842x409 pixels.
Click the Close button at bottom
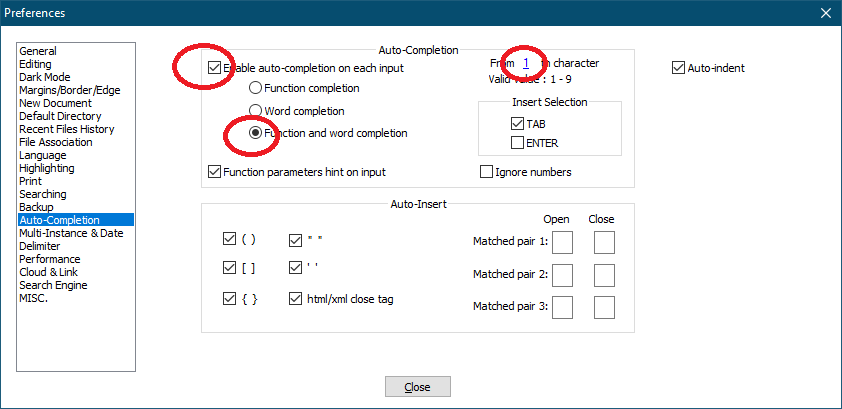(x=418, y=386)
